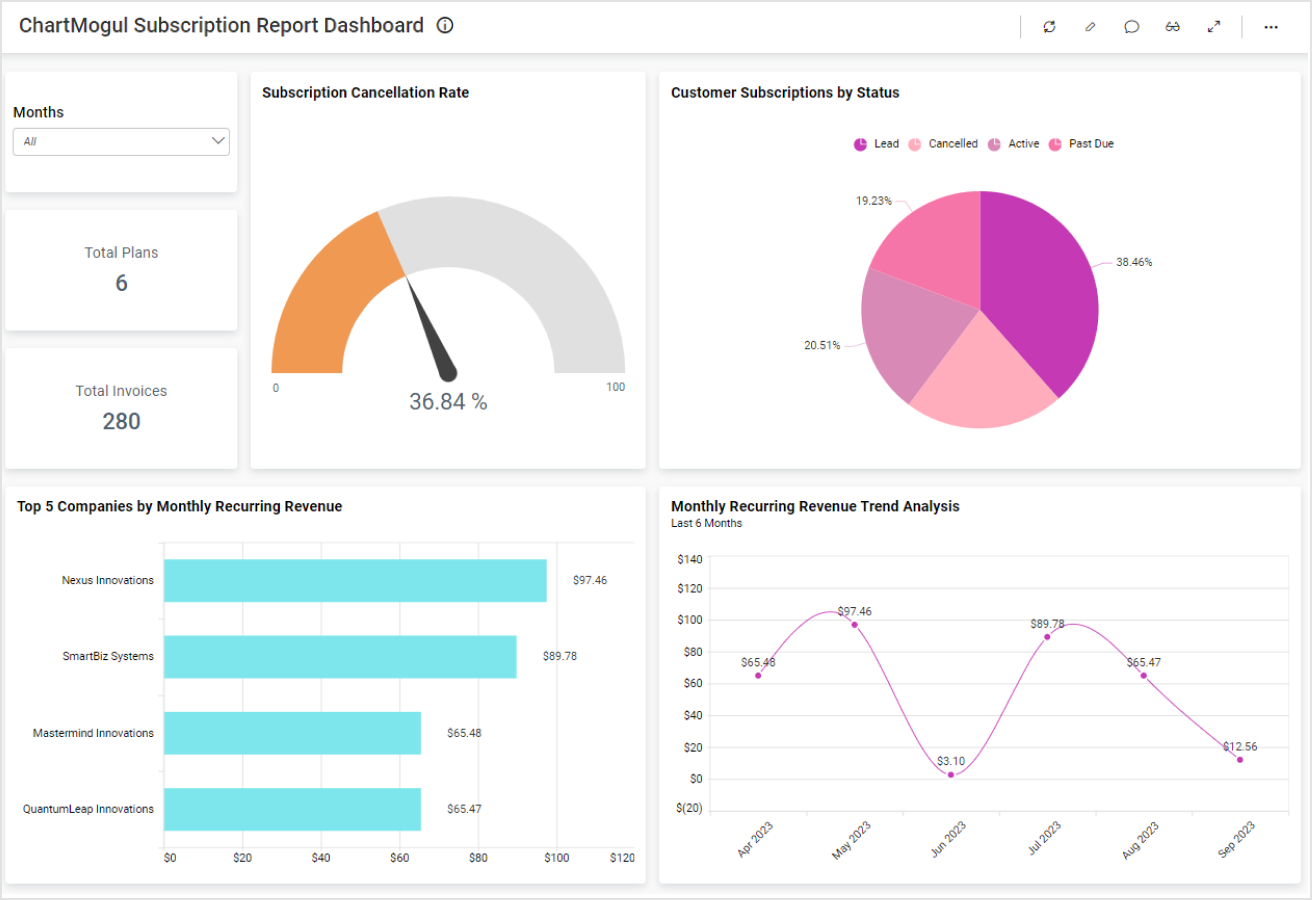Click the Months dropdown chevron arrow
Viewport: 1312px width, 900px height.
point(218,142)
